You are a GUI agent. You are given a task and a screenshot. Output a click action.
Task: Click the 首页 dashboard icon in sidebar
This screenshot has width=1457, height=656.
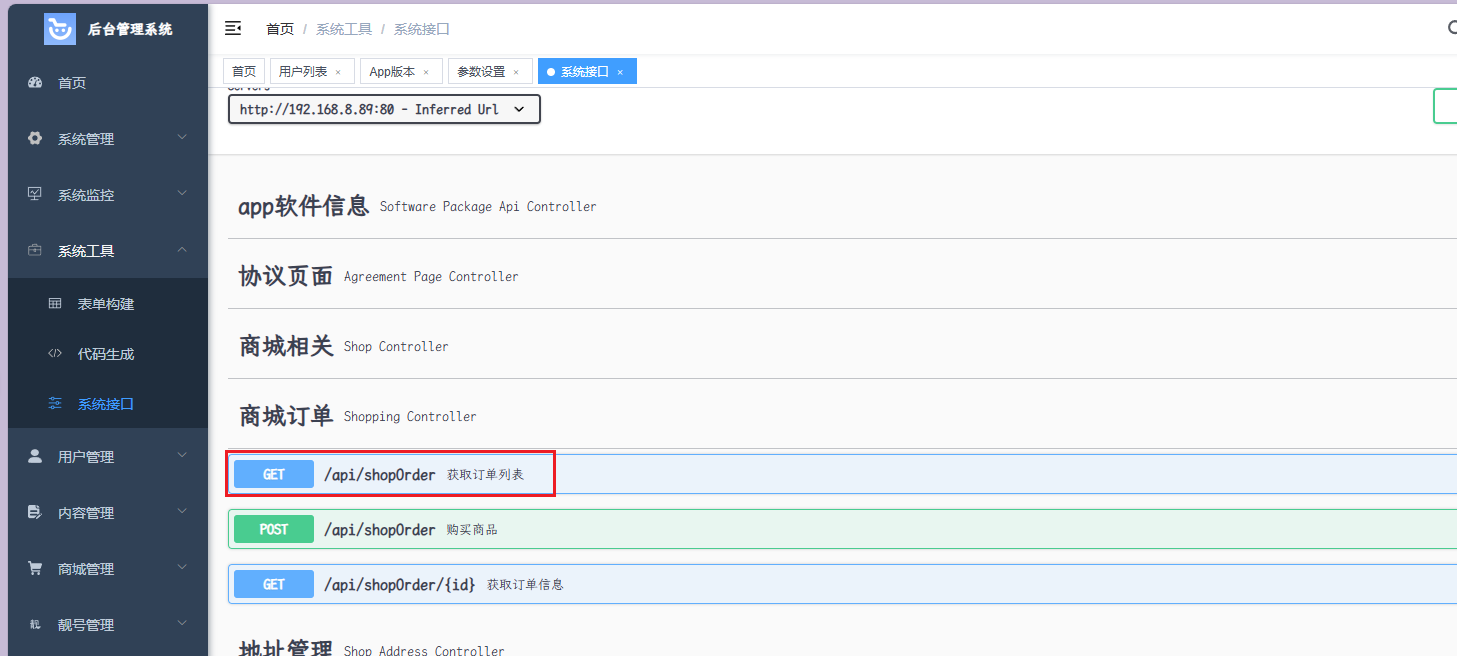pyautogui.click(x=35, y=83)
